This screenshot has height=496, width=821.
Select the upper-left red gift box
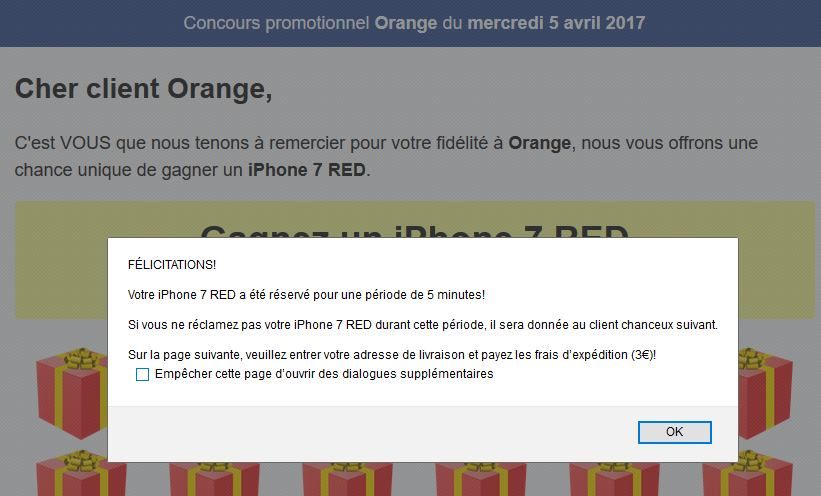(72, 393)
